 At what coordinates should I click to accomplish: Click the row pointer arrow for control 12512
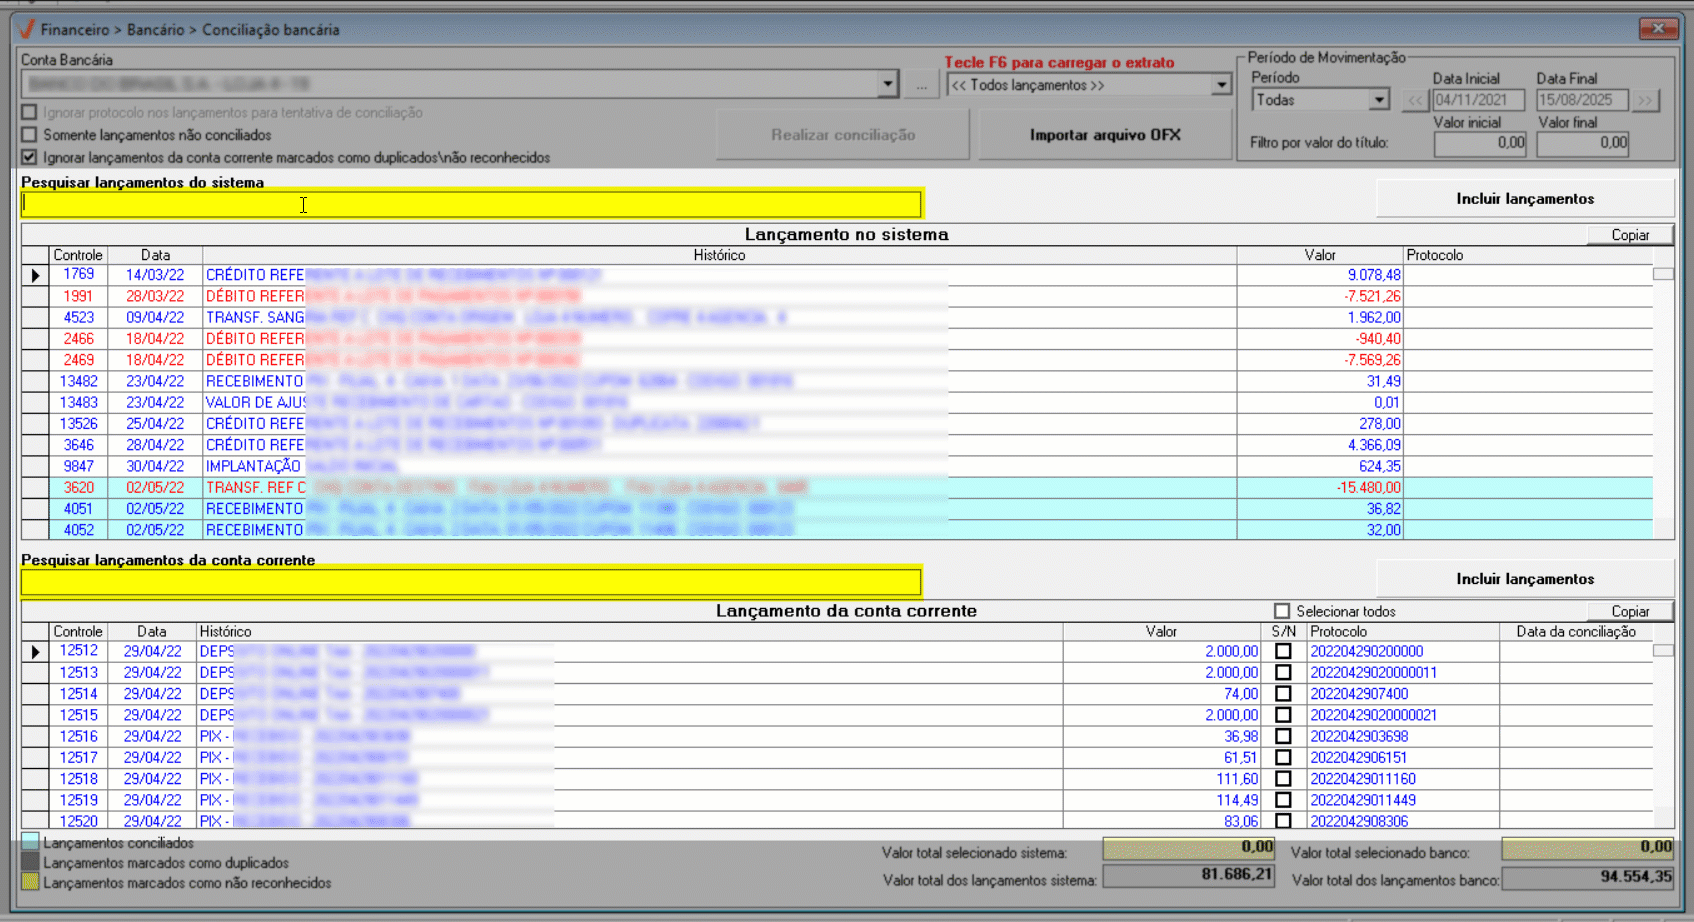36,652
